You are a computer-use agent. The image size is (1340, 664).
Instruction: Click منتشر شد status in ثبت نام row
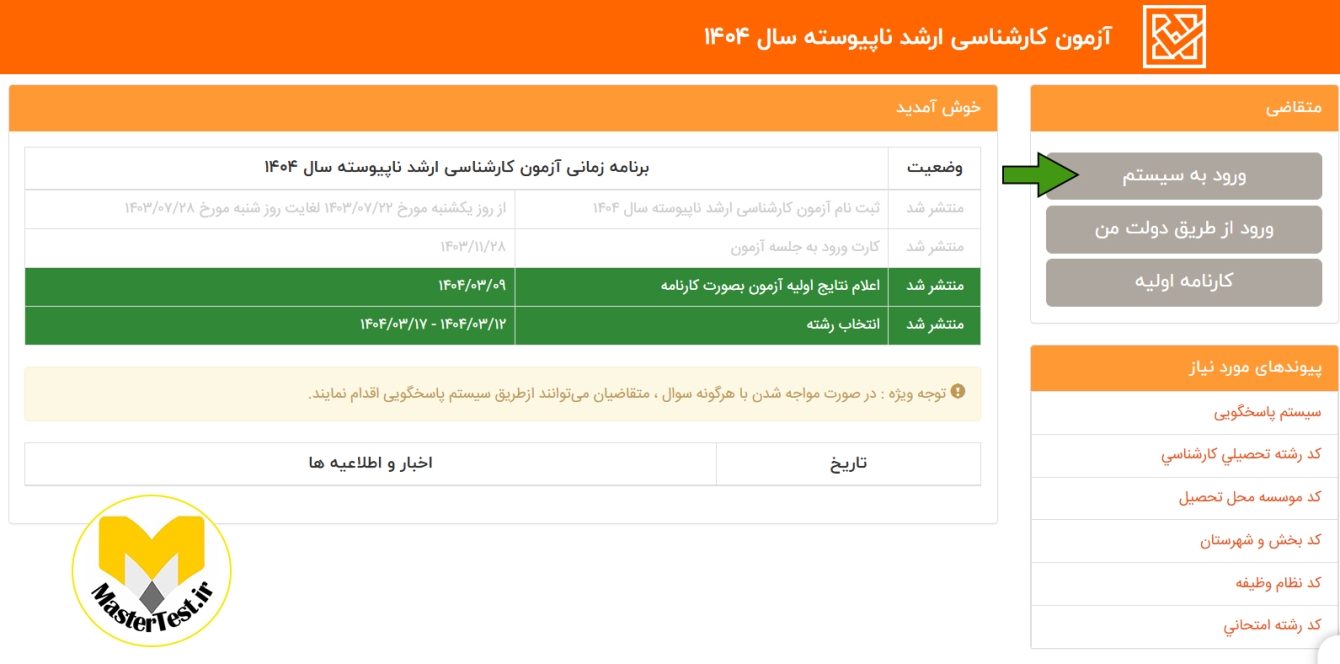[x=935, y=209]
